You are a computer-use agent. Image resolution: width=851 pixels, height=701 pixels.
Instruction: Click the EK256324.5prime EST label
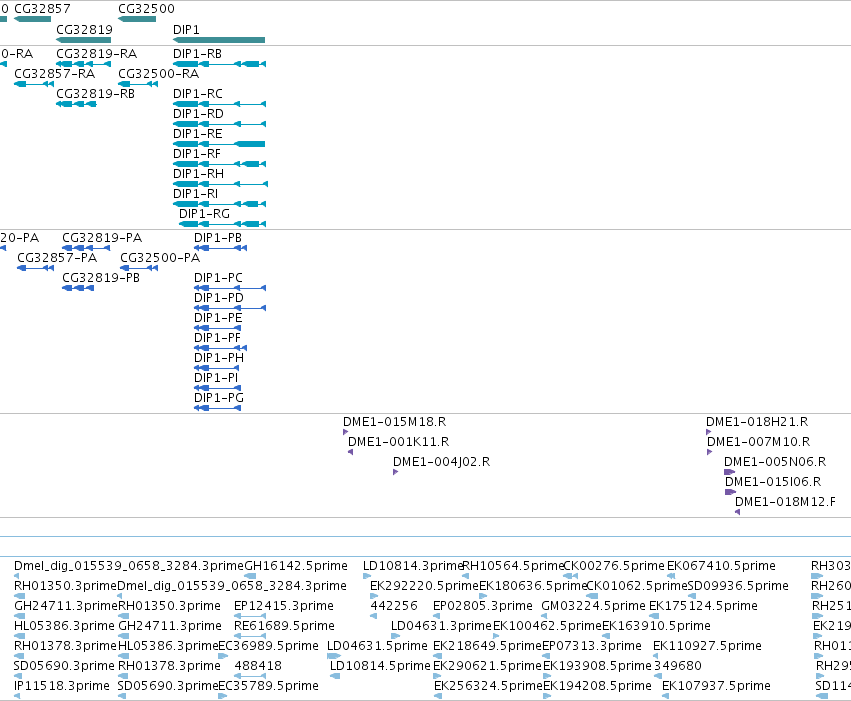pyautogui.click(x=488, y=686)
